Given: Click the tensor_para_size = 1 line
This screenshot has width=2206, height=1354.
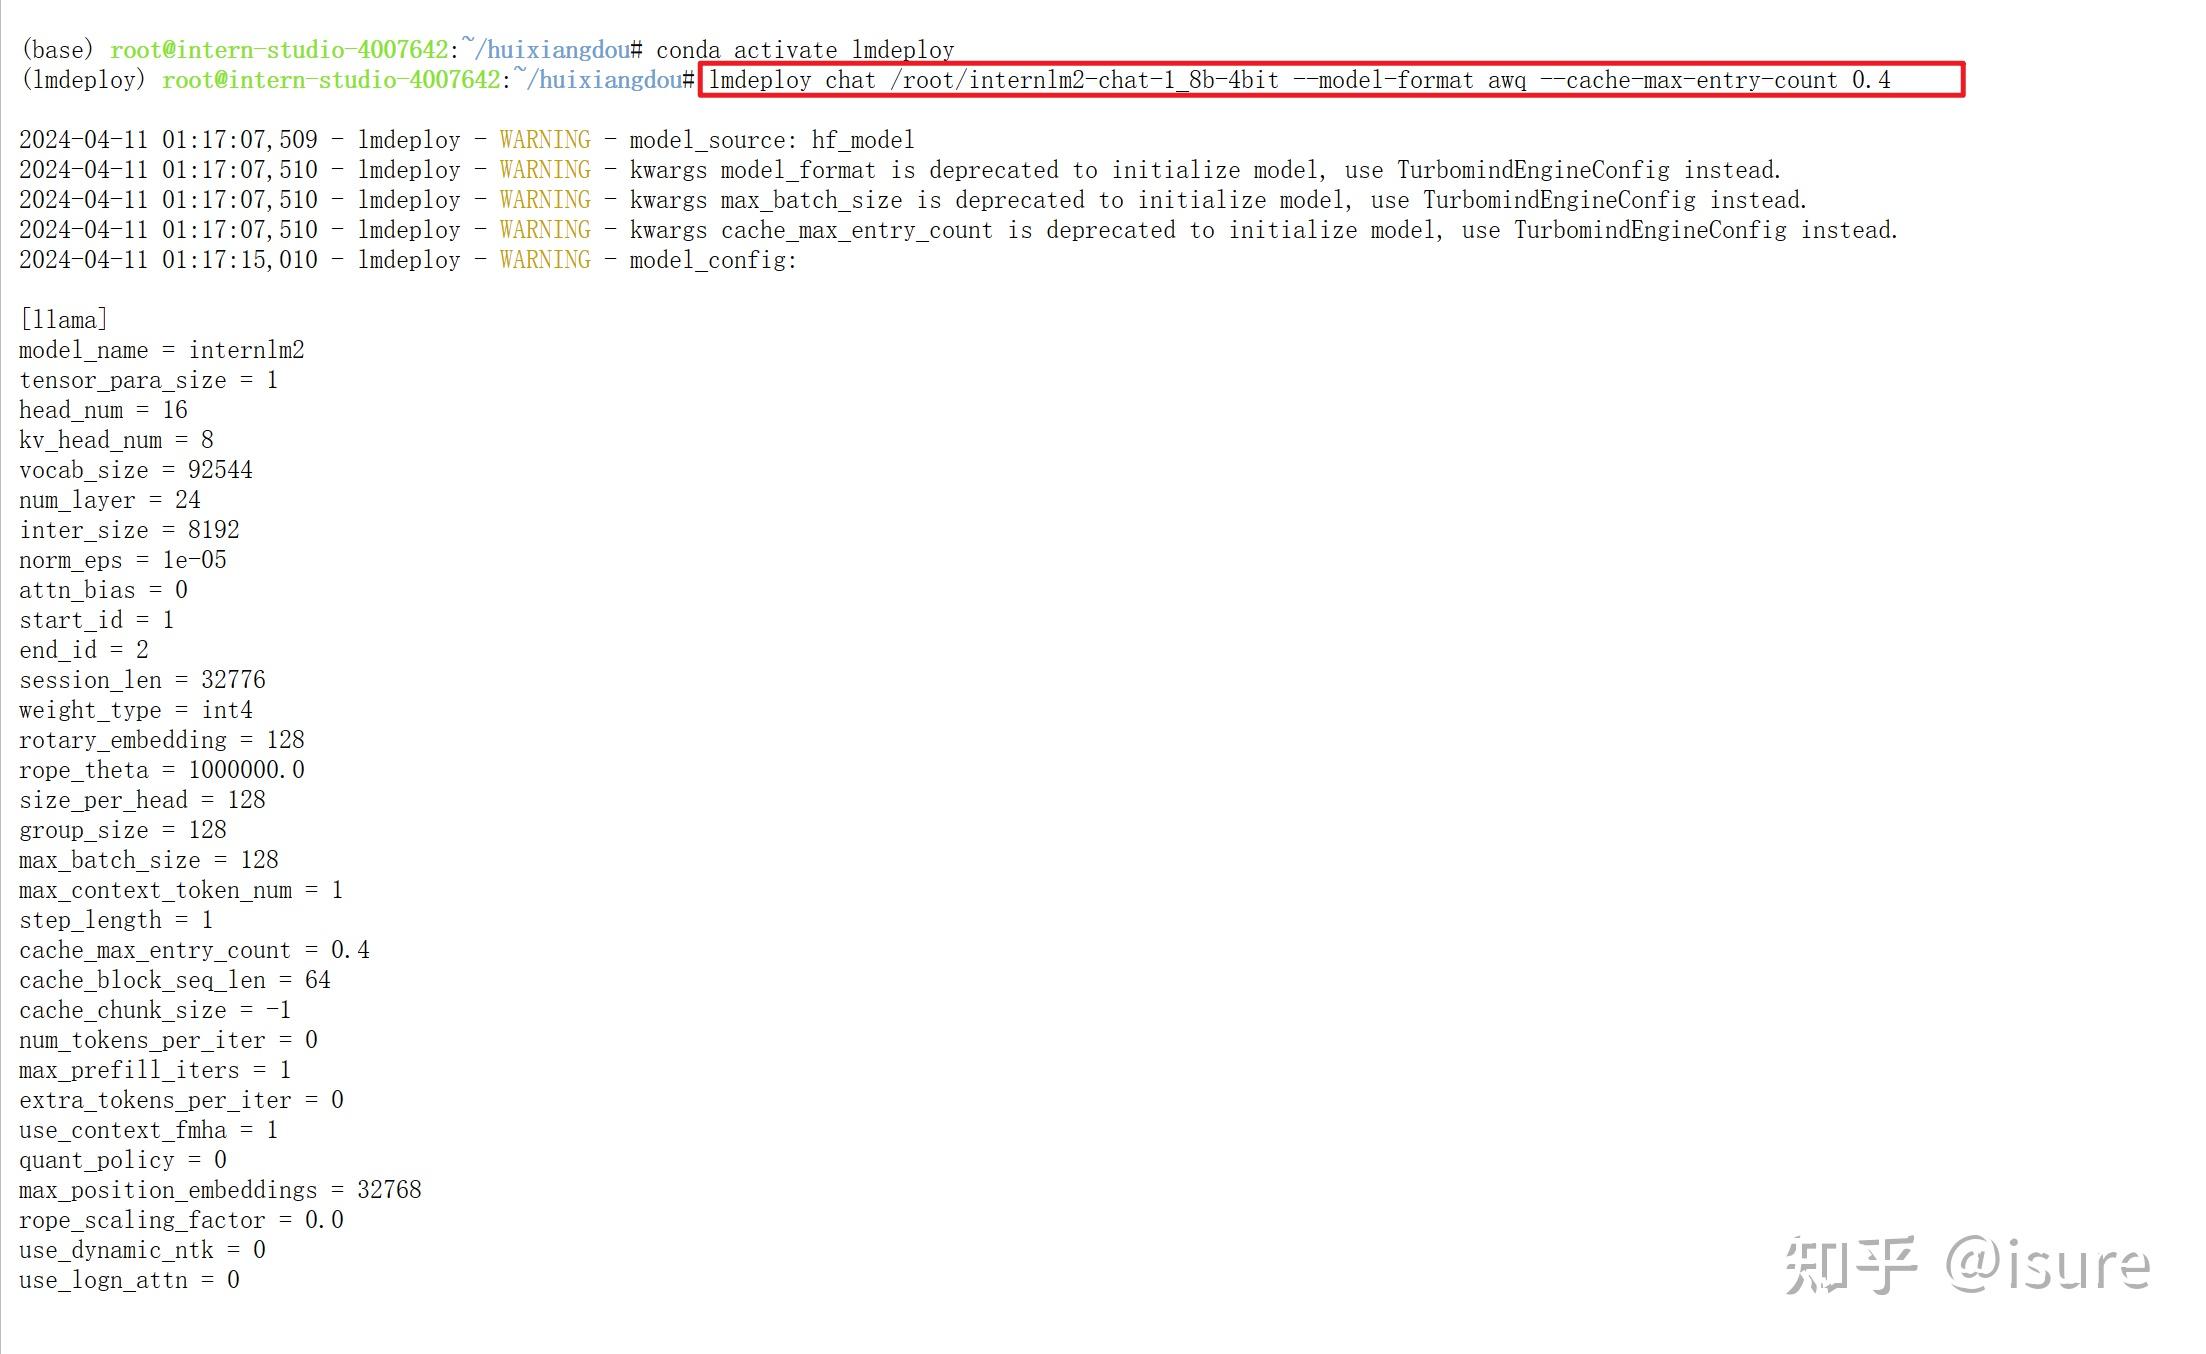Looking at the screenshot, I should (148, 380).
